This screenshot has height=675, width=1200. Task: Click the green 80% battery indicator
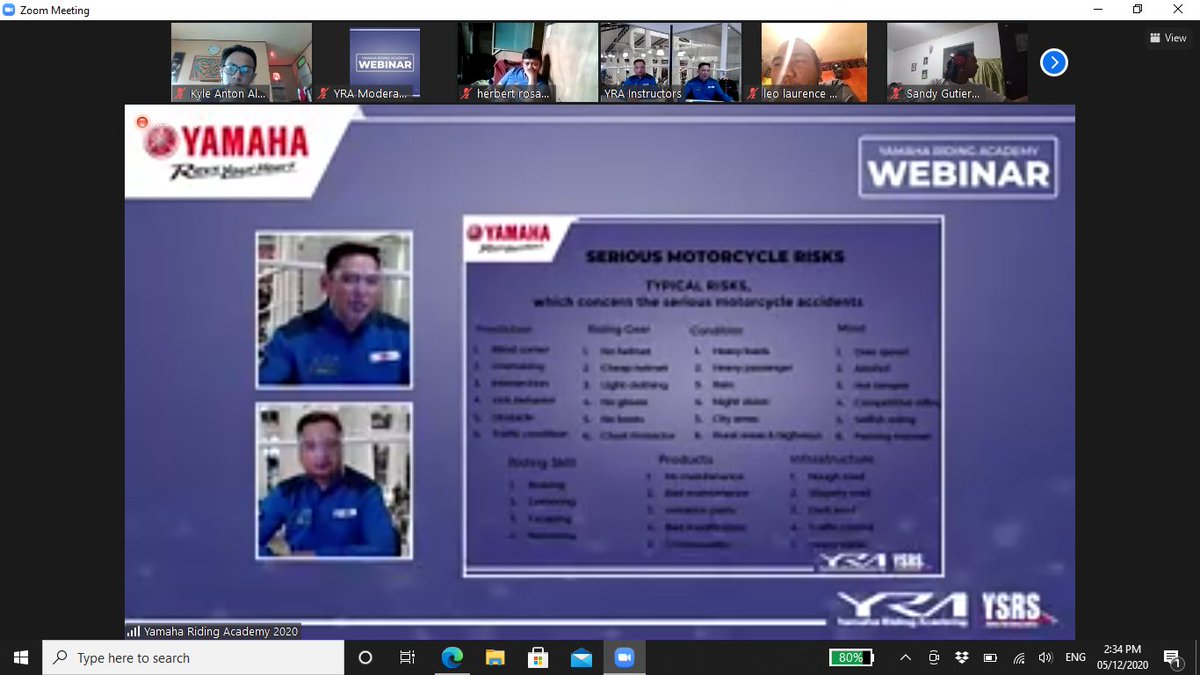tap(853, 657)
